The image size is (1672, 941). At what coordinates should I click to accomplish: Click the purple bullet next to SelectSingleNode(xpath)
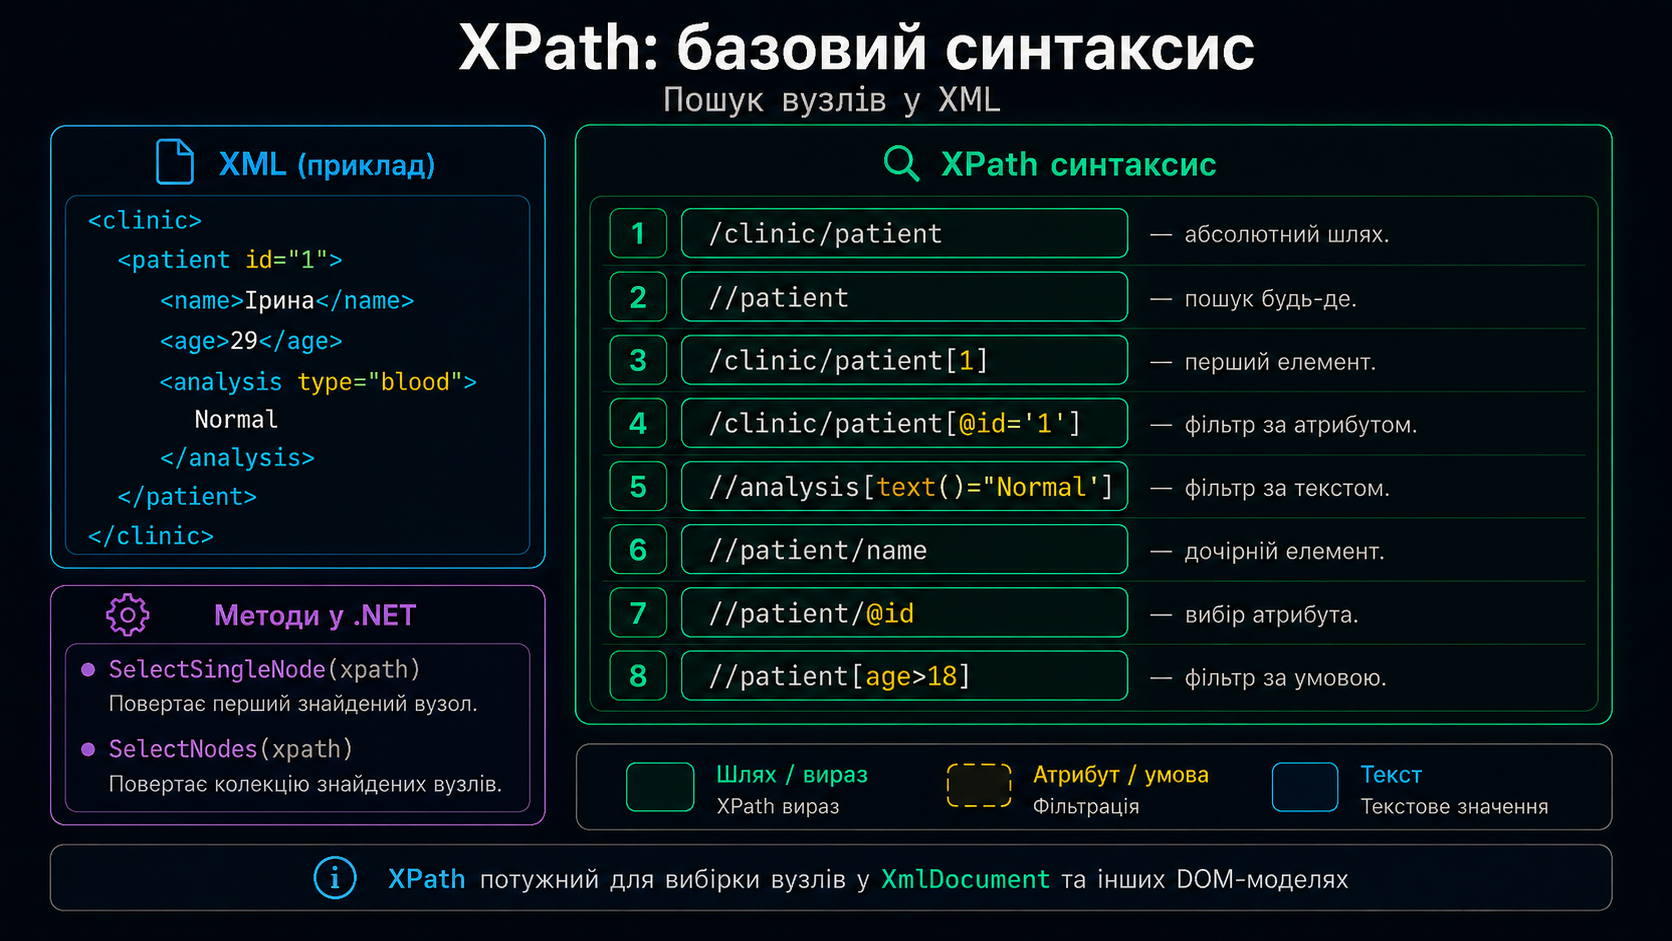coord(88,669)
